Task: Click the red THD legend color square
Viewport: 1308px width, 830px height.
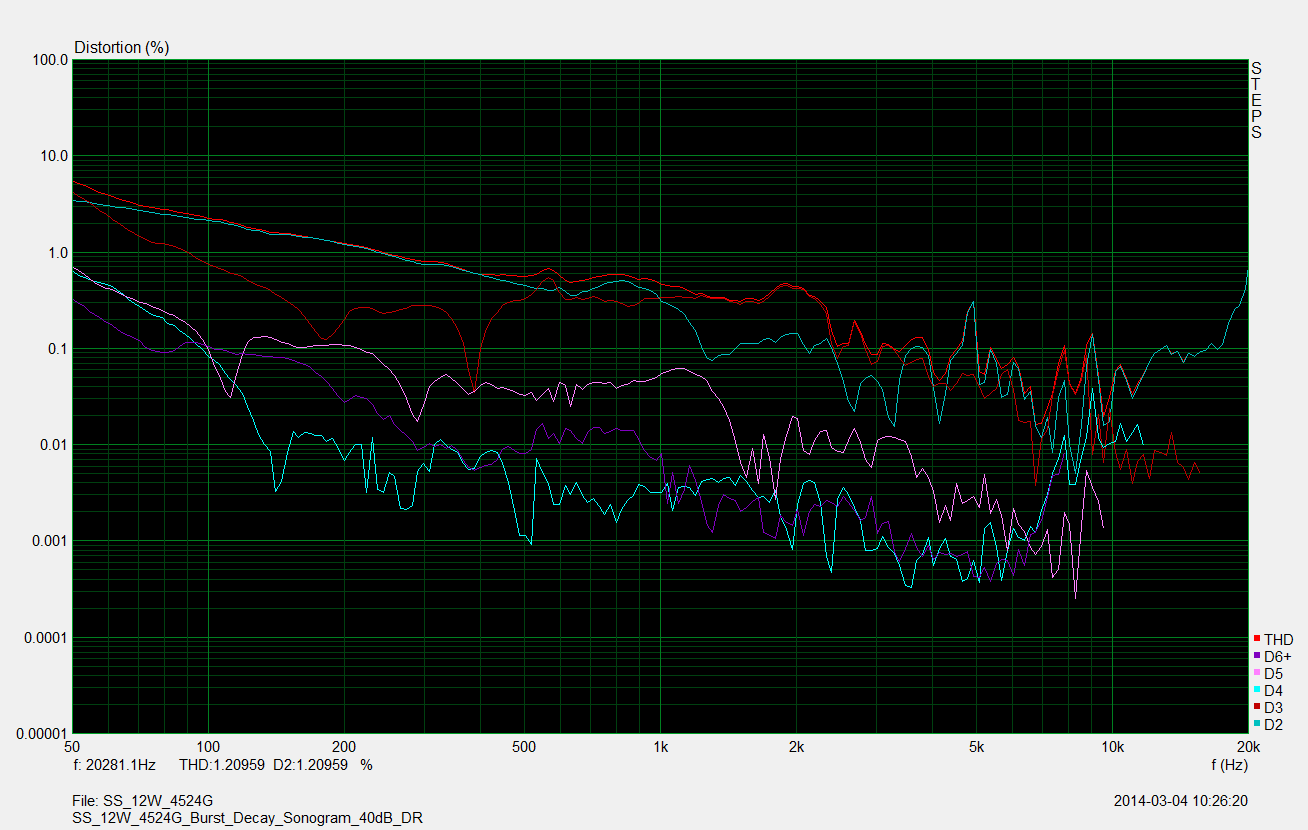Action: pyautogui.click(x=1256, y=639)
